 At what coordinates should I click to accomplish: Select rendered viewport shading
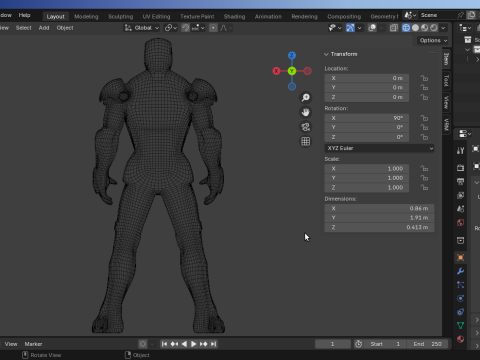434,28
